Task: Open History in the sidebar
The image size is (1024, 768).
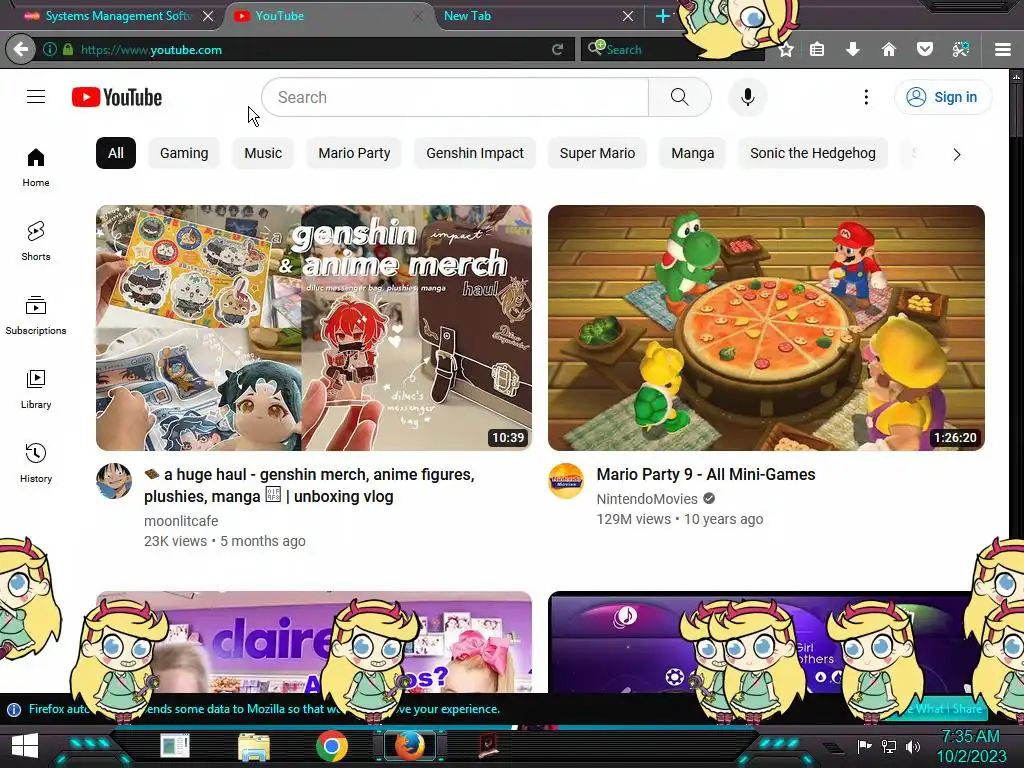Action: click(36, 463)
